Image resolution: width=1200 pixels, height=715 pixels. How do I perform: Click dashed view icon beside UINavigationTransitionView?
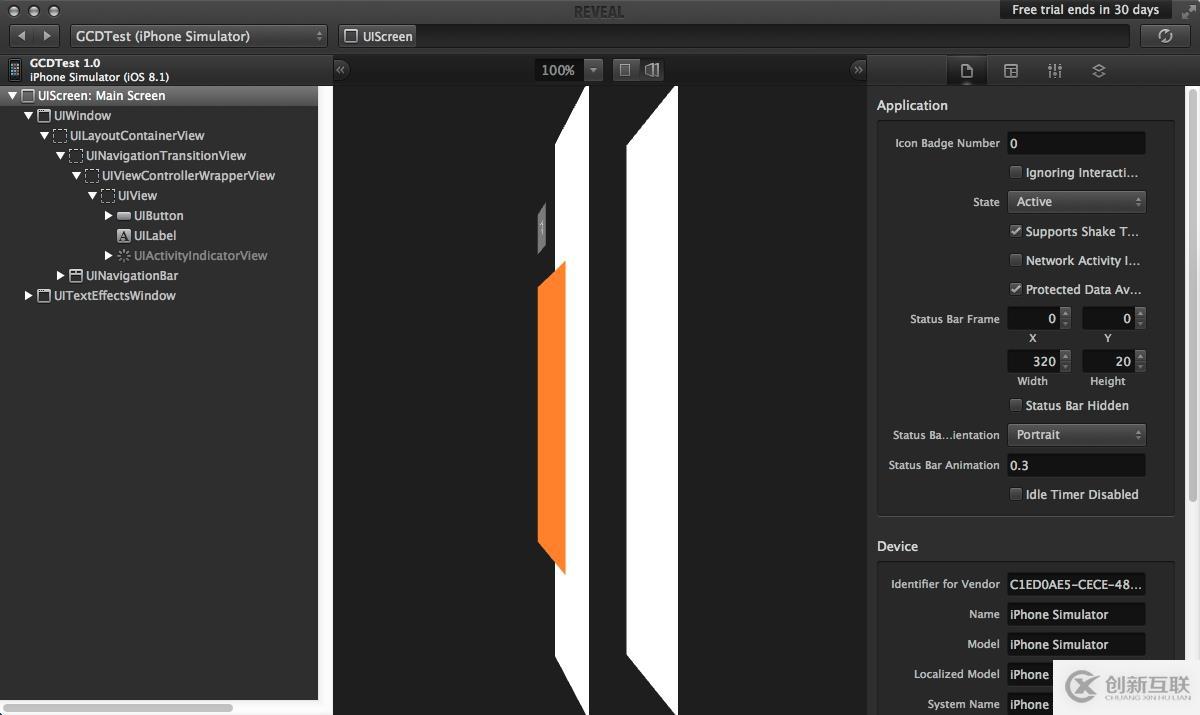coord(76,156)
